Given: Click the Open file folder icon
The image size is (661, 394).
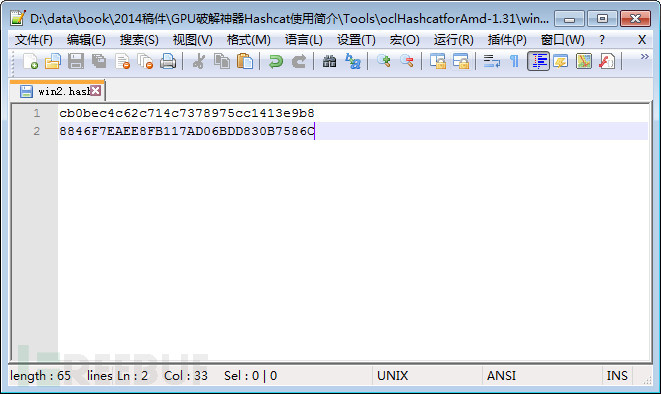Looking at the screenshot, I should [x=53, y=62].
